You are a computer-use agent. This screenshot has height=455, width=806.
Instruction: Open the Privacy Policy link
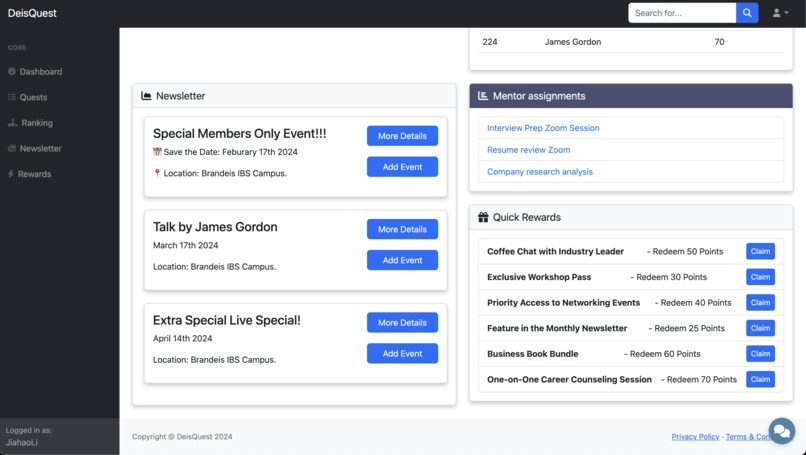click(x=695, y=436)
